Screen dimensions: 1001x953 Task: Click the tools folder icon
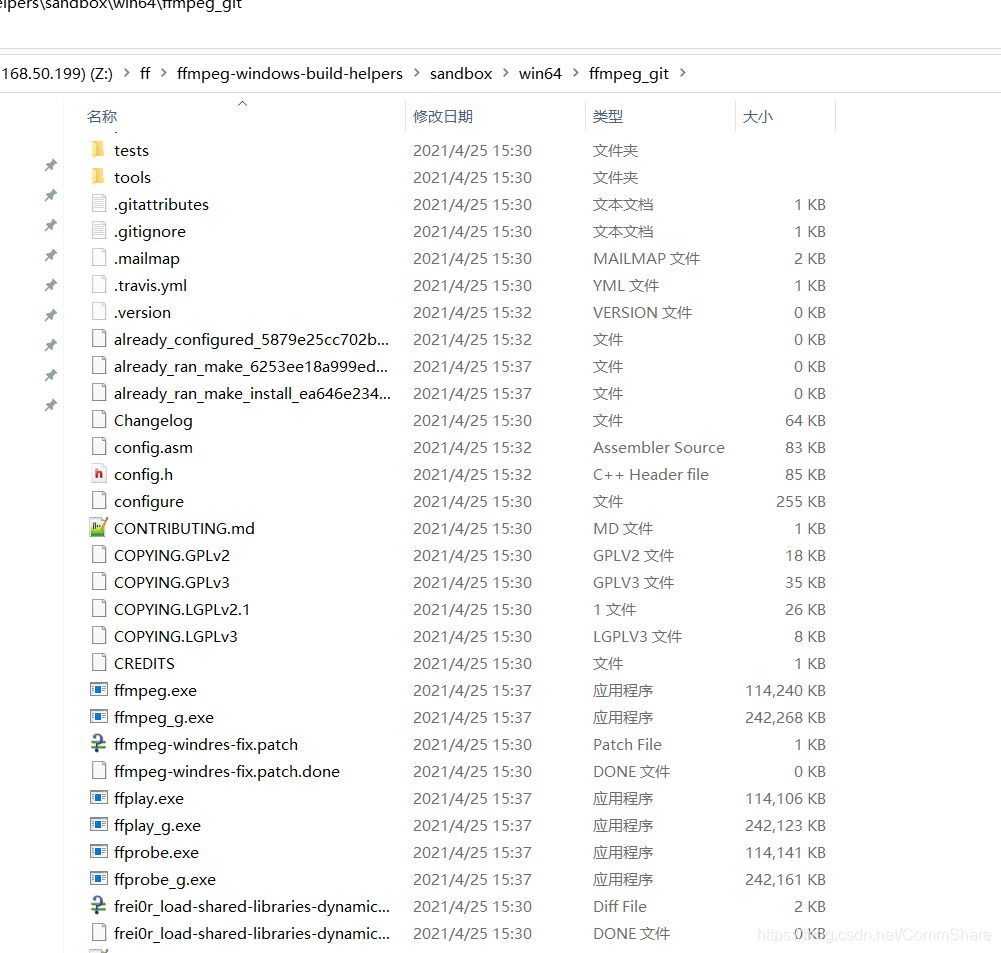98,176
